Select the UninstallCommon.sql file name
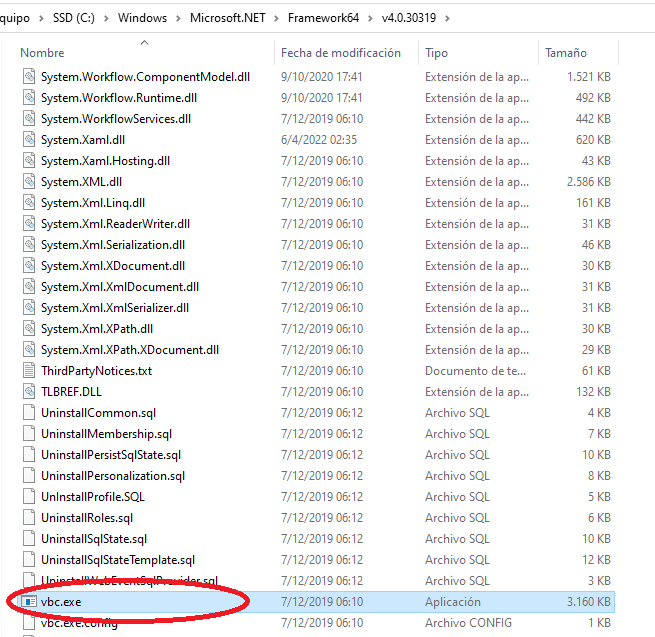This screenshot has height=637, width=655. coord(99,413)
